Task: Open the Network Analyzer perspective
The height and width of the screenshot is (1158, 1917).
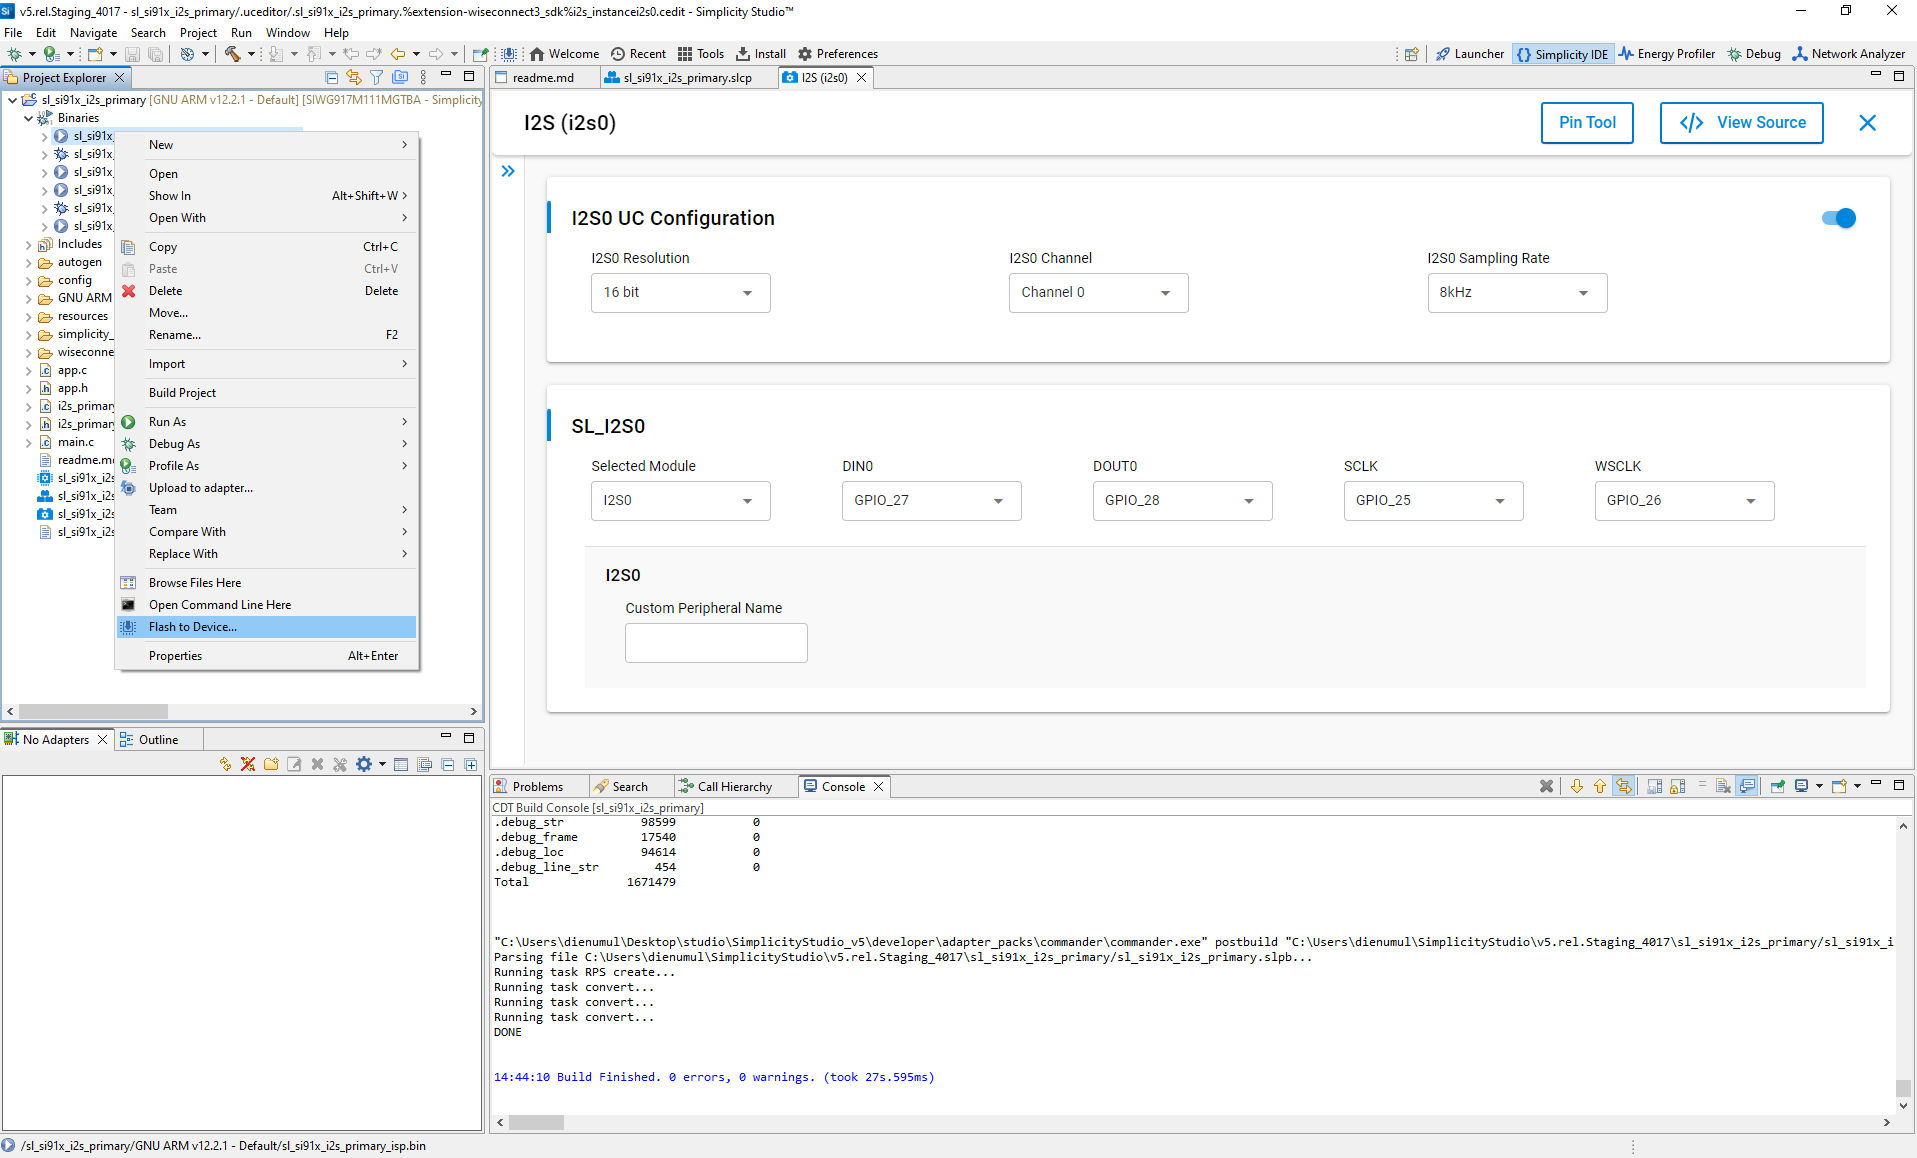Action: [x=1848, y=54]
